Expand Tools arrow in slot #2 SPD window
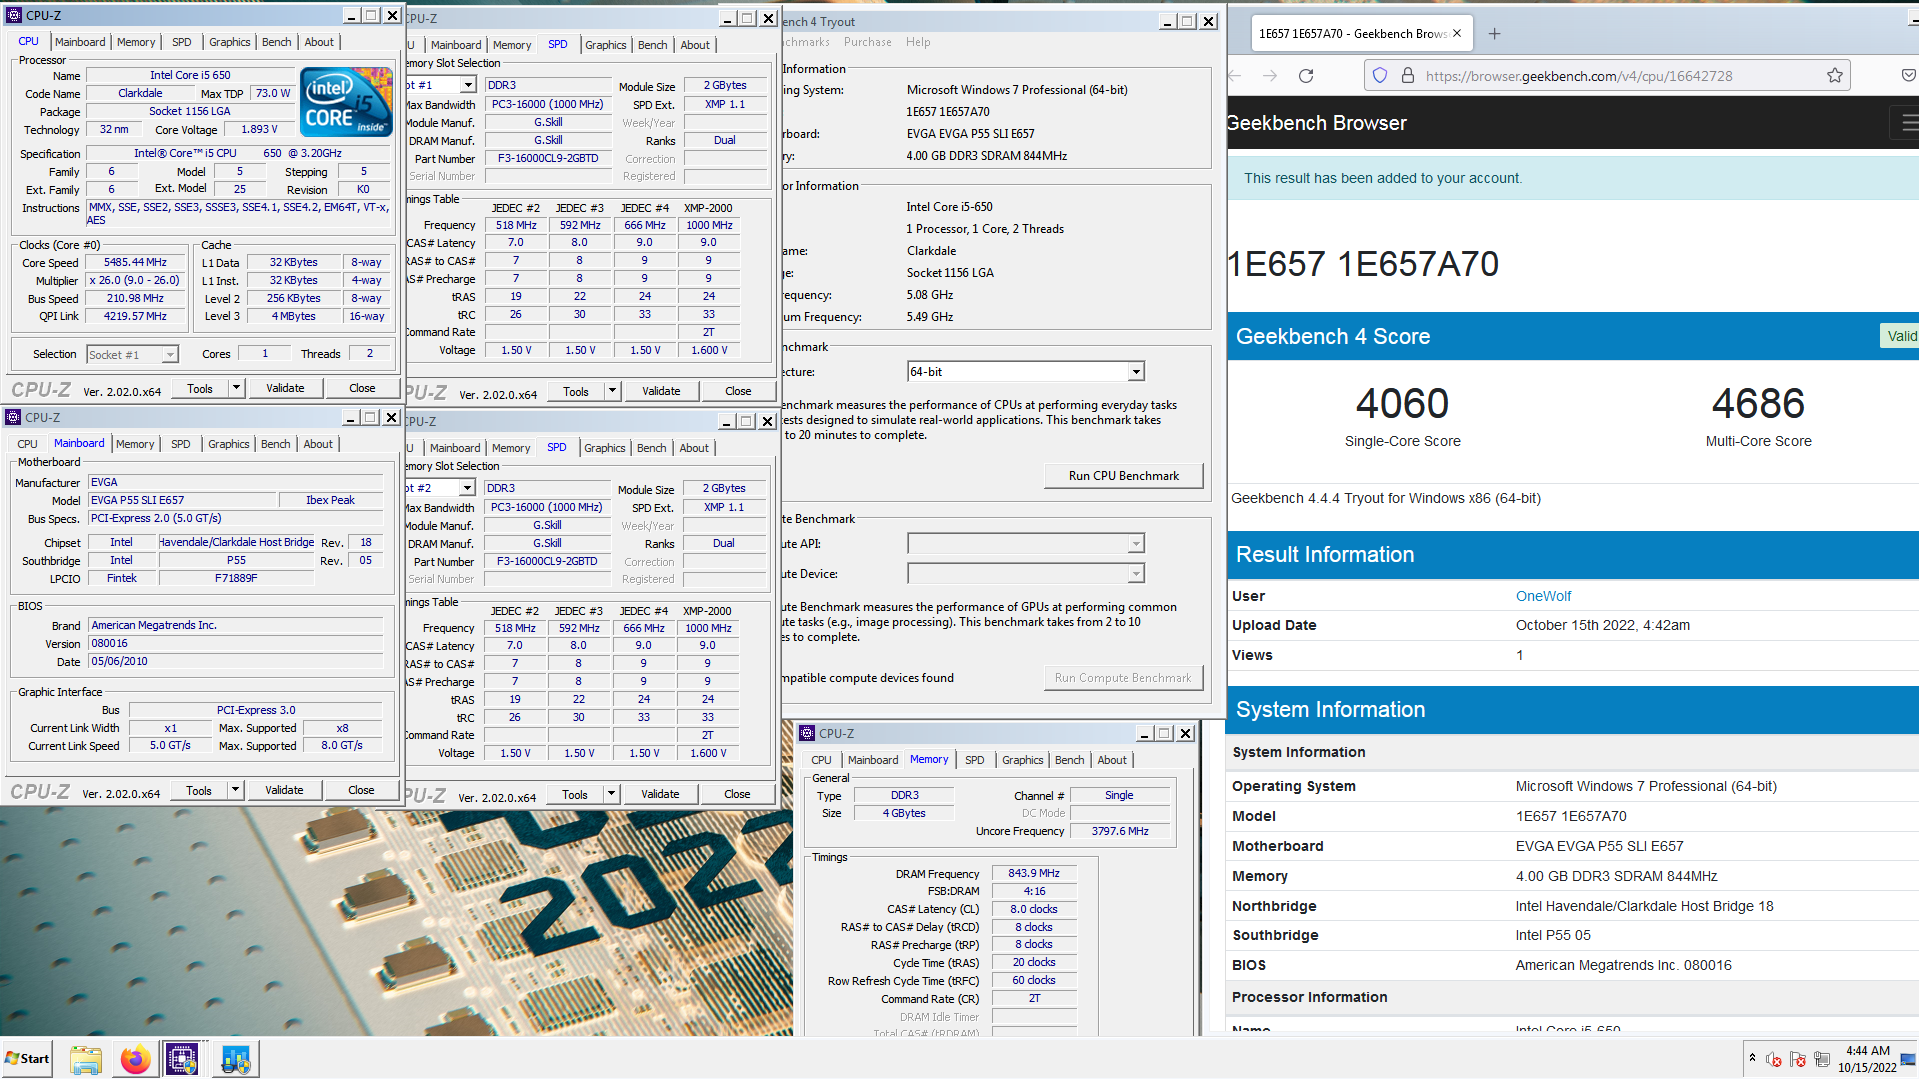This screenshot has height=1079, width=1919. click(612, 794)
